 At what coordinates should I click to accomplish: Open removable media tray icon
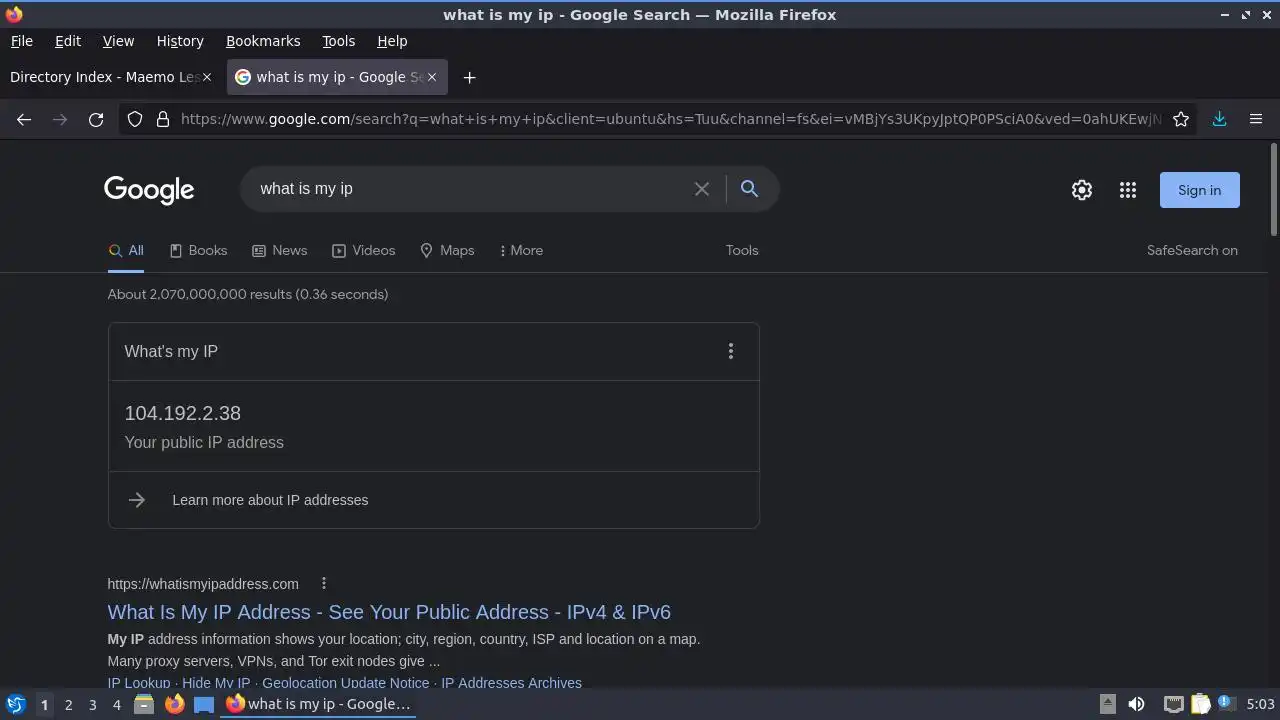(x=1108, y=704)
